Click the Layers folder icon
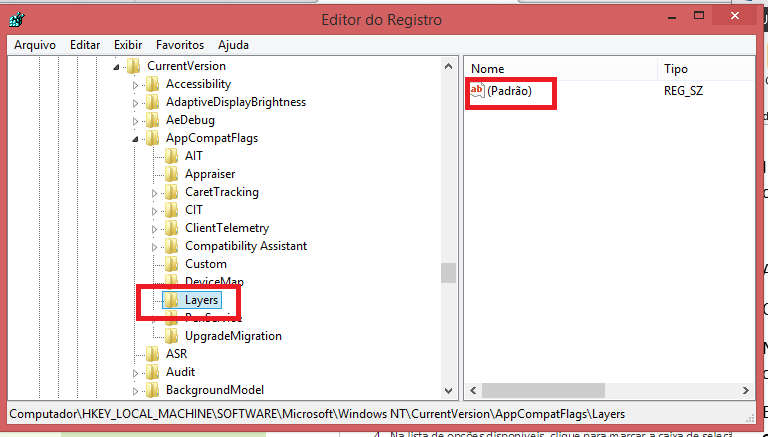 (170, 300)
